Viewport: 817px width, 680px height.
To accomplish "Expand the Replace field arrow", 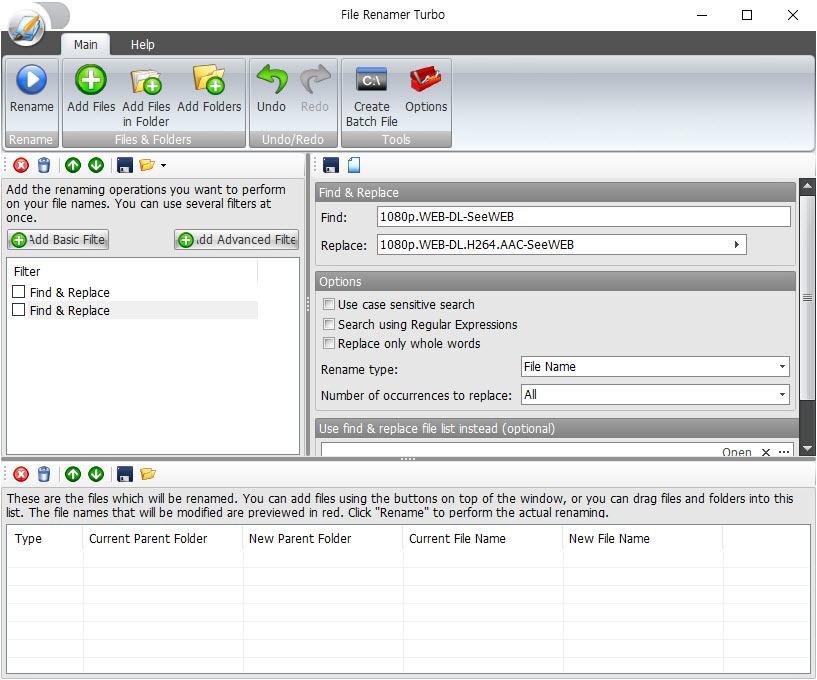I will pos(737,244).
